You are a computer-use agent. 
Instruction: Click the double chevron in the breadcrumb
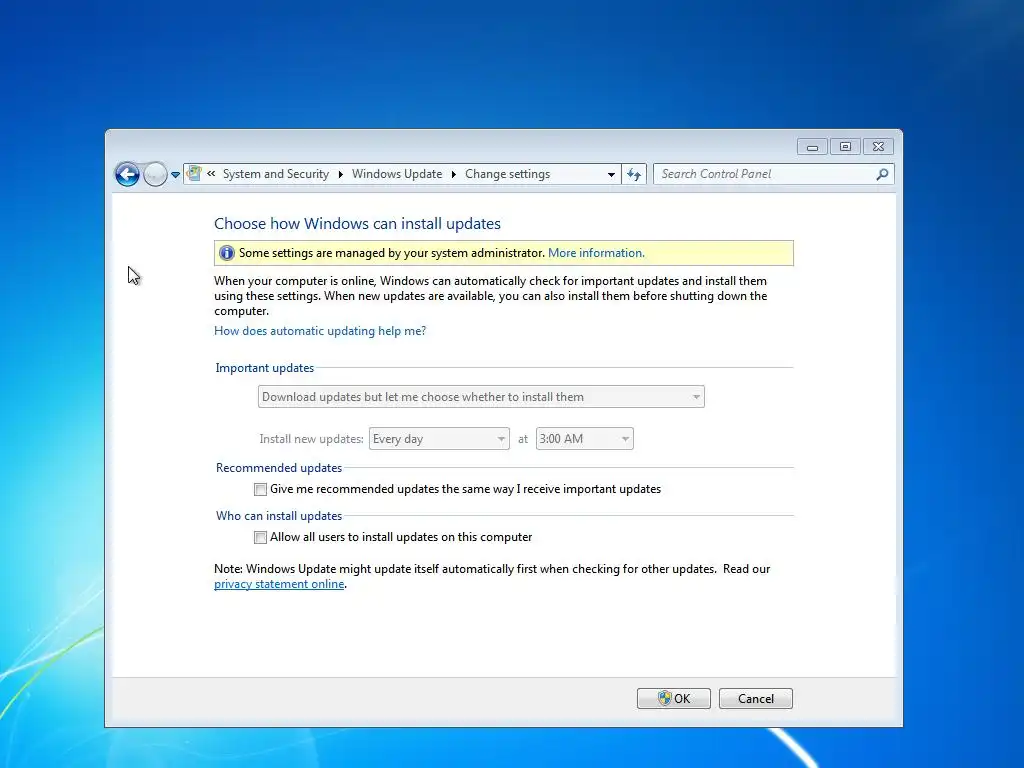tap(211, 174)
